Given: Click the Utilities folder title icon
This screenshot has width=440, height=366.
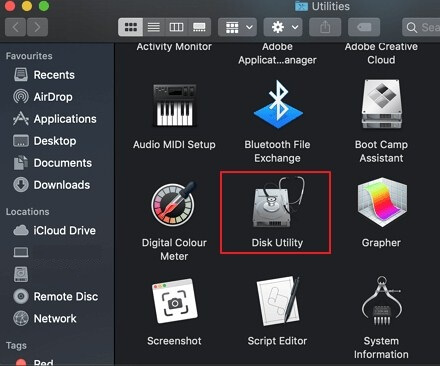Looking at the screenshot, I should (301, 6).
